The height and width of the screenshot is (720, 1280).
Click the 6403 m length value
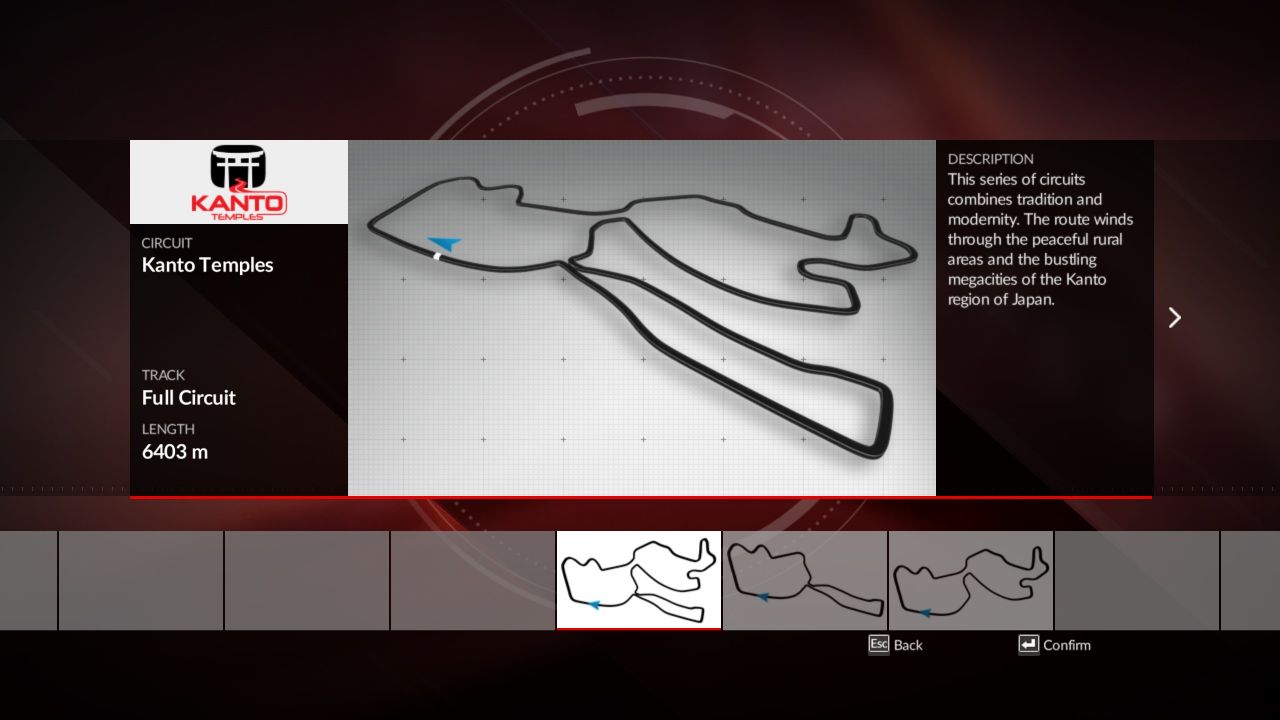point(175,452)
